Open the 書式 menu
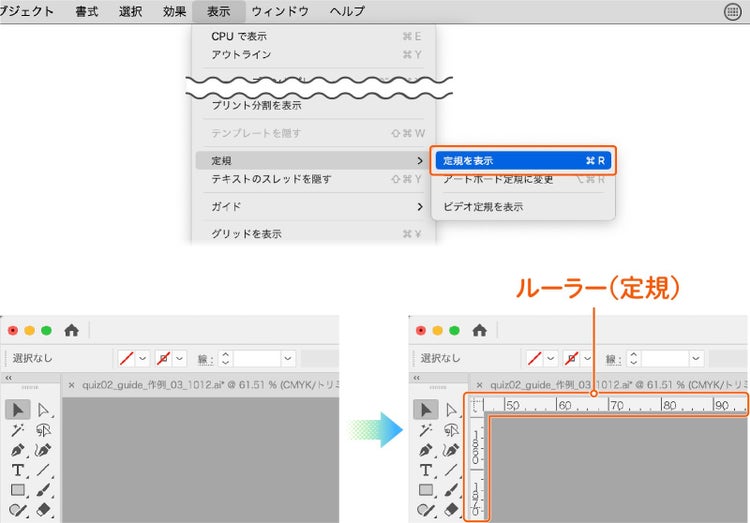The width and height of the screenshot is (750, 523). tap(87, 11)
